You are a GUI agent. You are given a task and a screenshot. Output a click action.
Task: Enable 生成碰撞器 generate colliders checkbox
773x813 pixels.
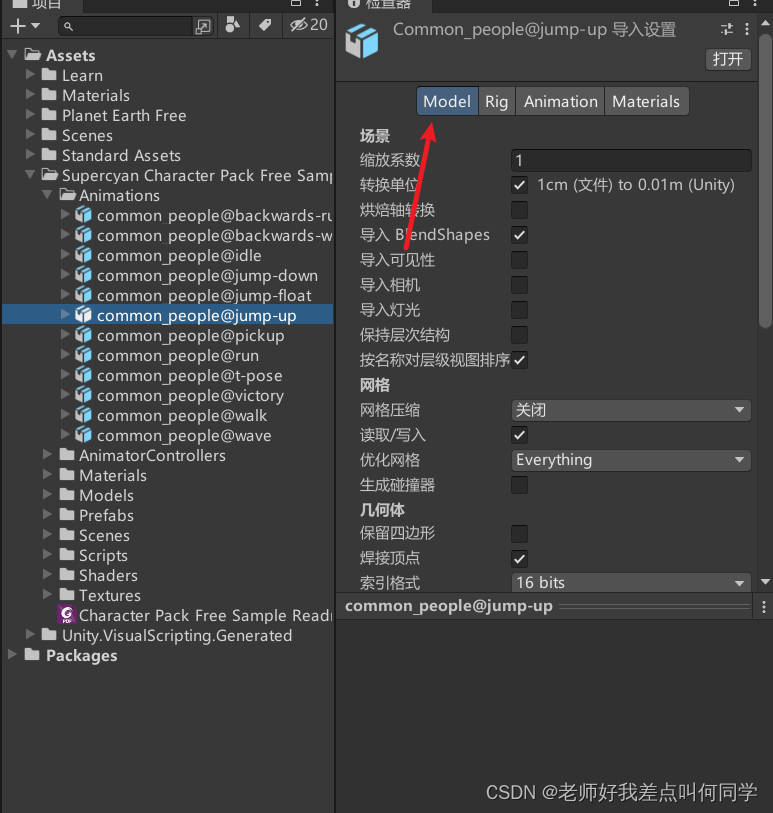[519, 485]
